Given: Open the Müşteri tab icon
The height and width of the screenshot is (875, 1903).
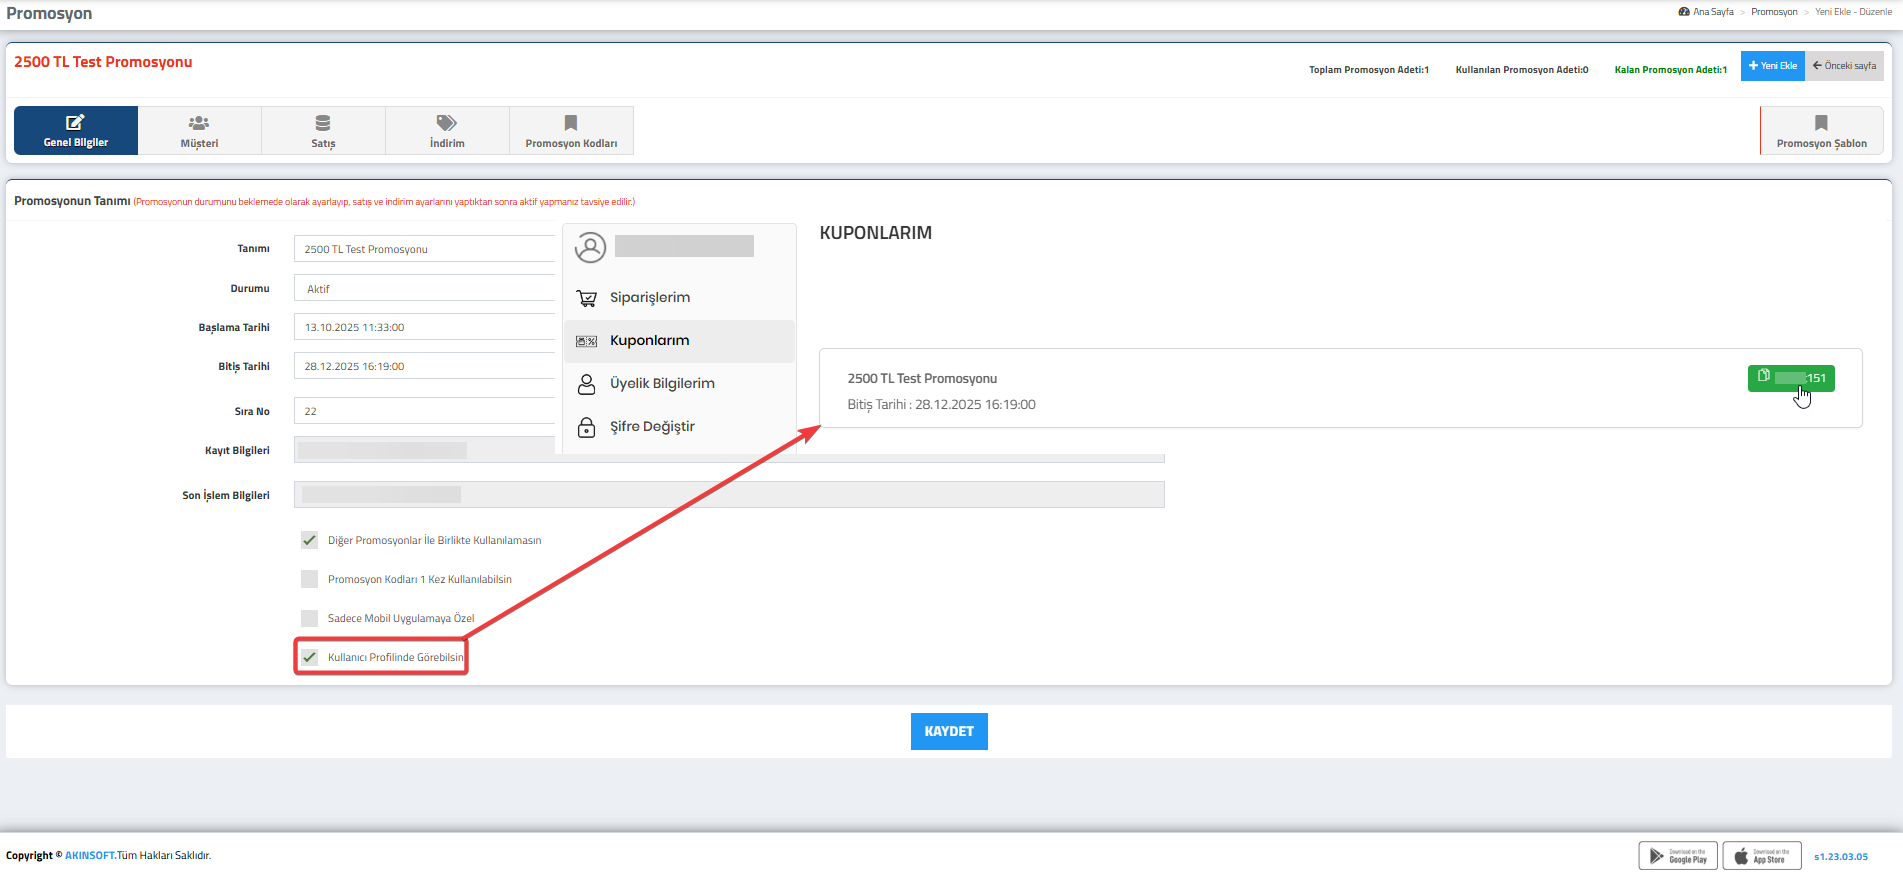Looking at the screenshot, I should click(x=199, y=123).
